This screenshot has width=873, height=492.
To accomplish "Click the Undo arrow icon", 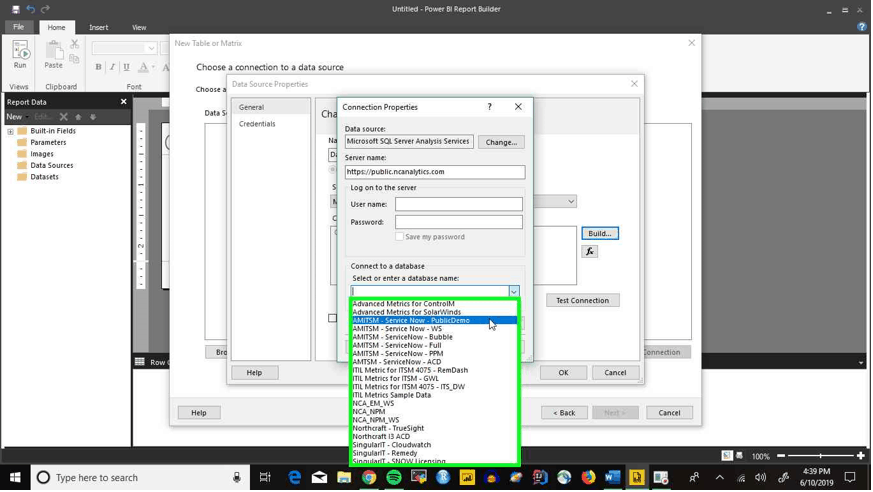I will point(31,9).
